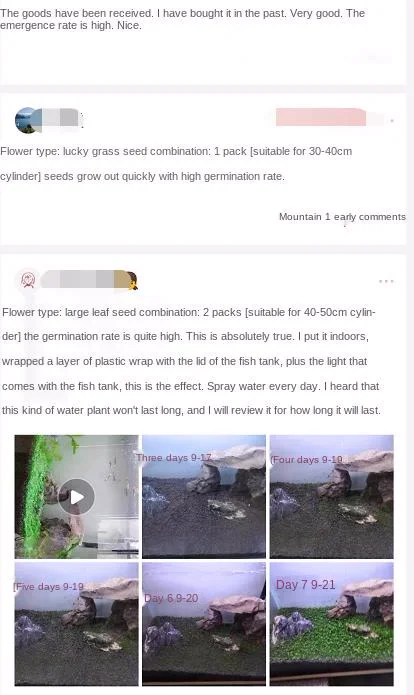Click the lucky grass seed combination review text
Screen dimensions: 414x695
176,164
